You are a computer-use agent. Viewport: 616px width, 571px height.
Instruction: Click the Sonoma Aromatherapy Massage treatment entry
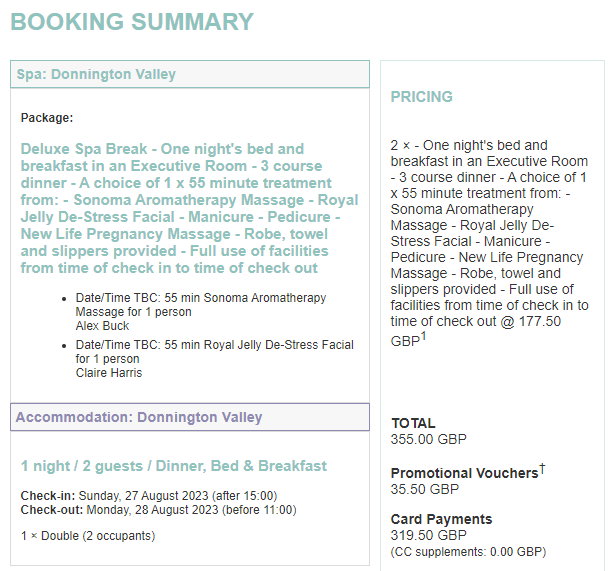pyautogui.click(x=201, y=305)
